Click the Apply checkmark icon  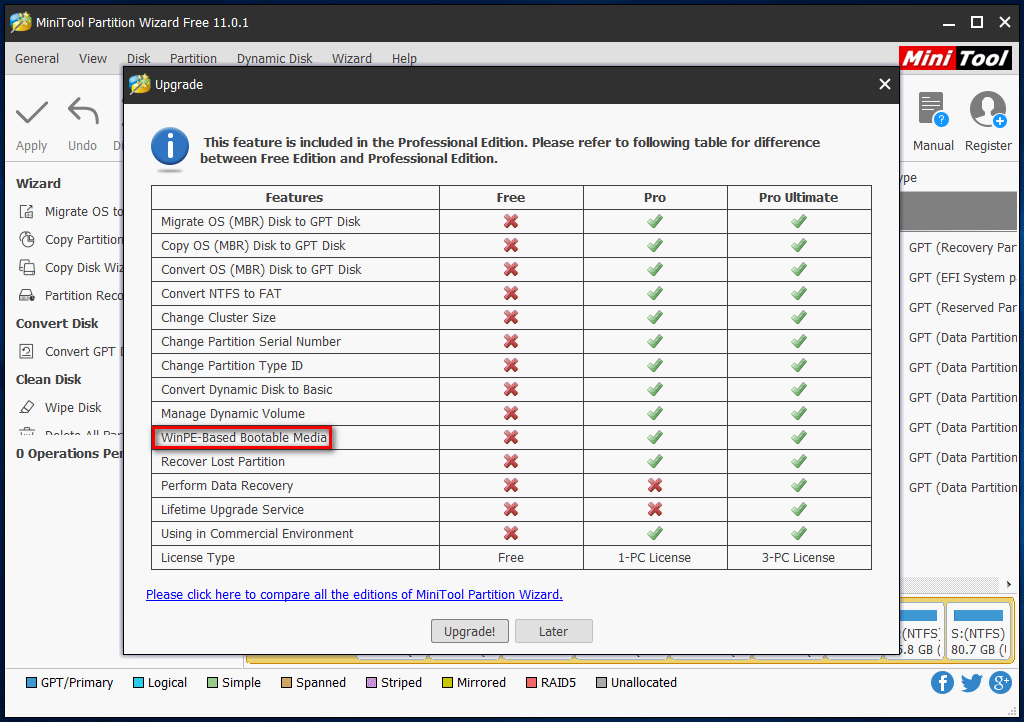coord(32,112)
